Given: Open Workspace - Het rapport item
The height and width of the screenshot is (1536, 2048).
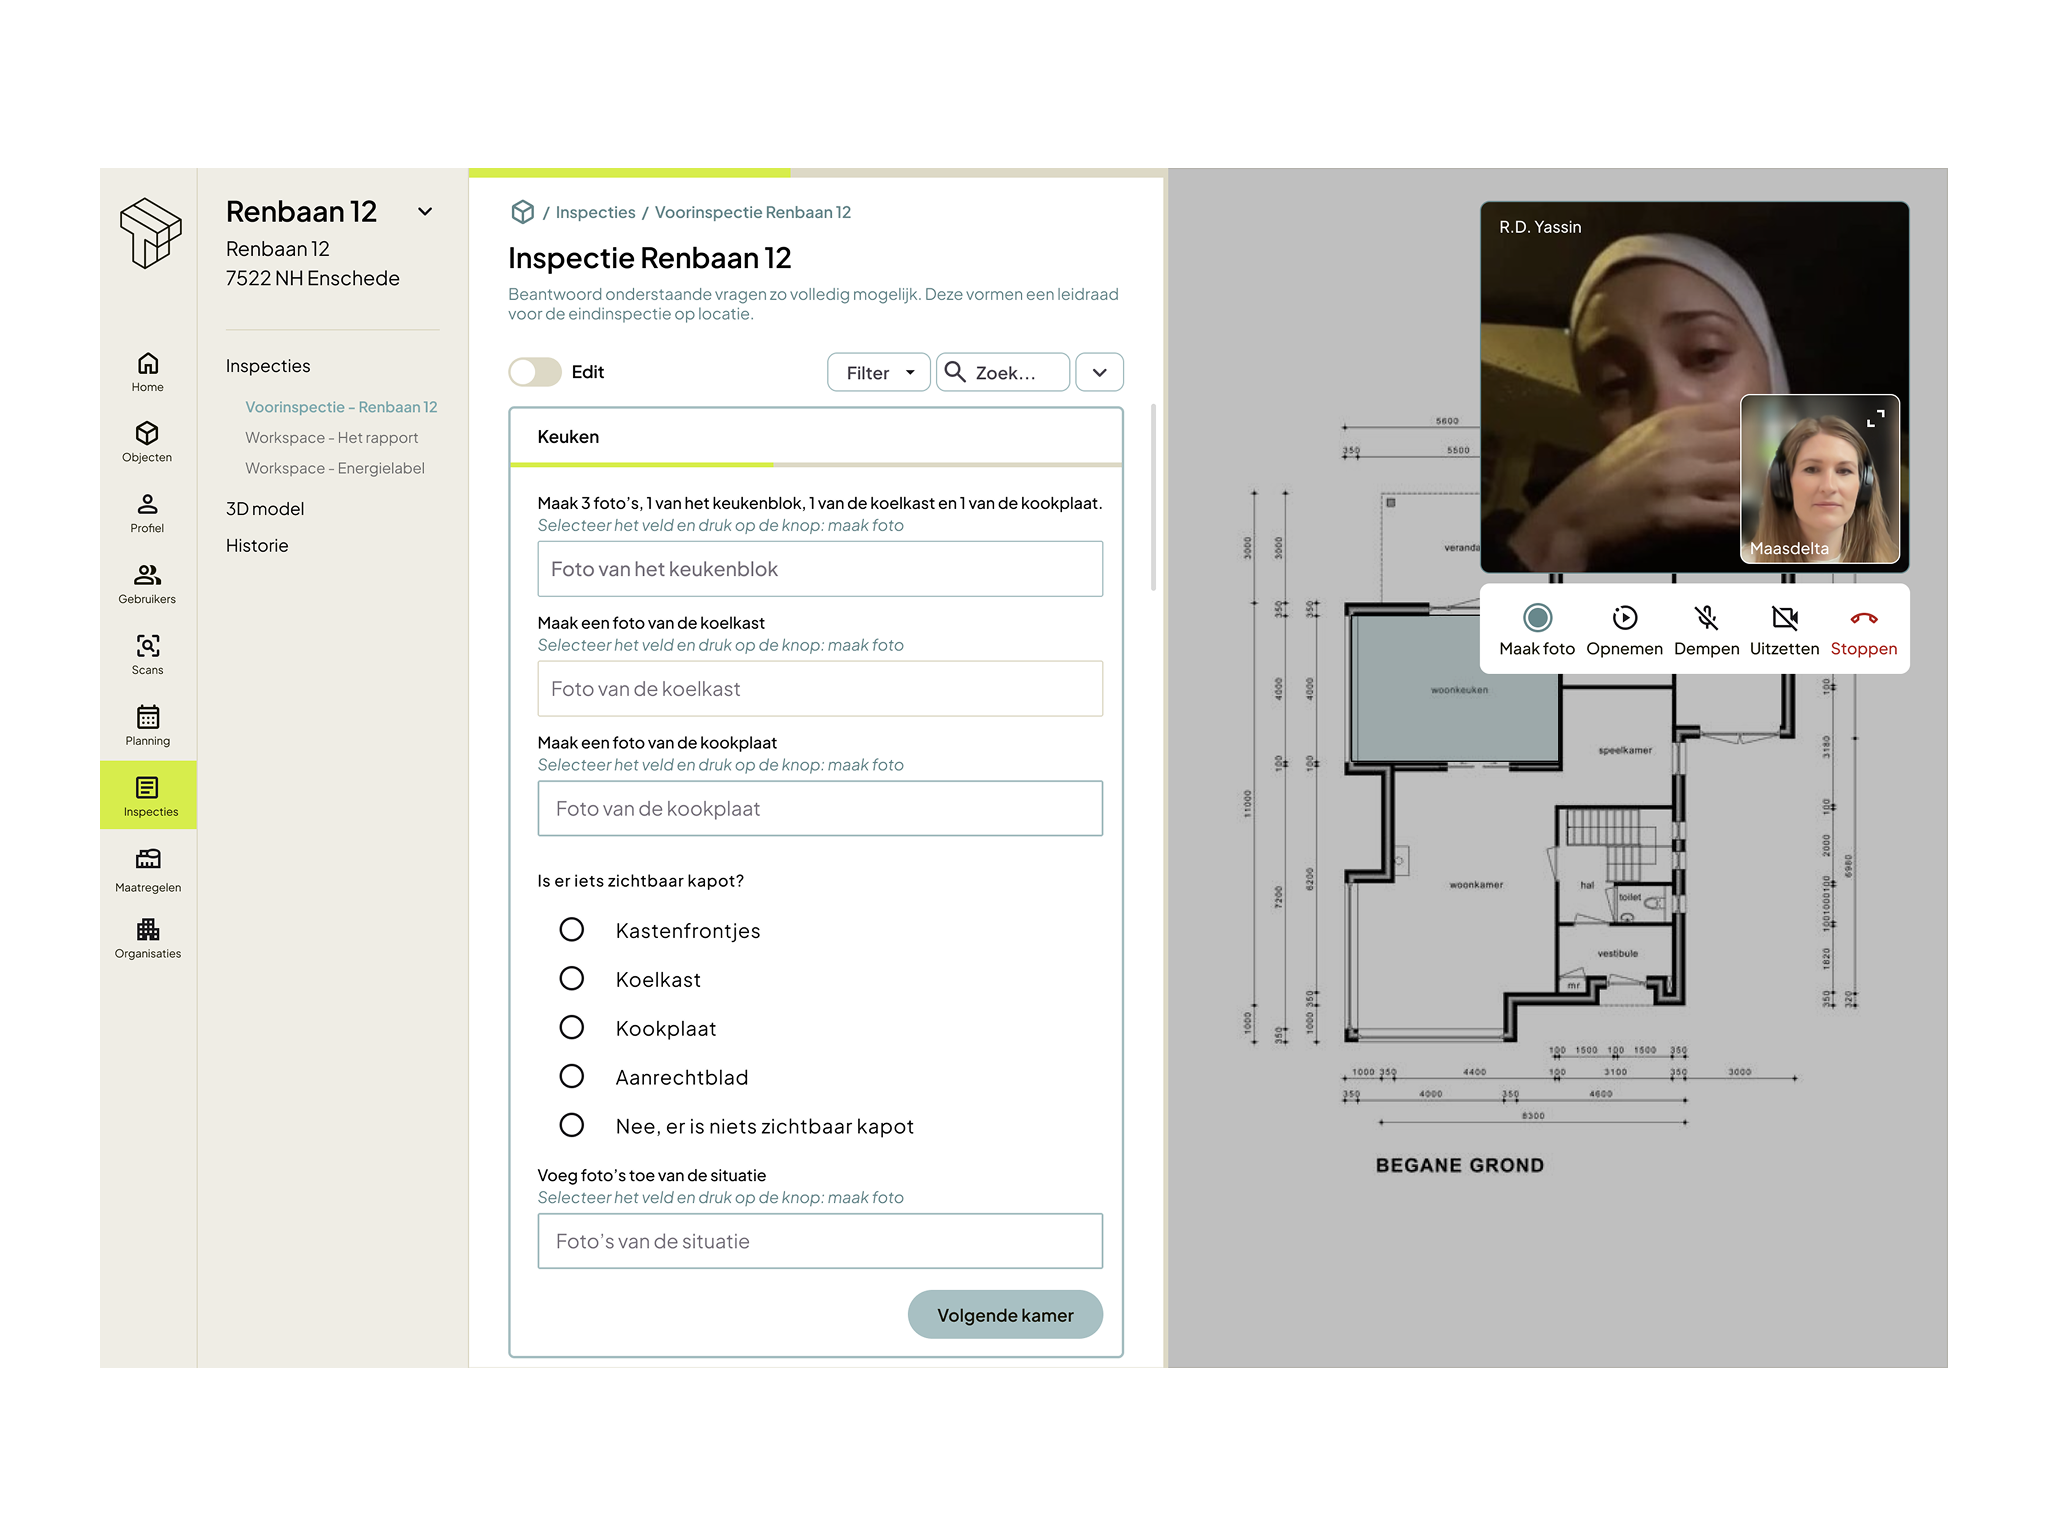Looking at the screenshot, I should [x=332, y=438].
